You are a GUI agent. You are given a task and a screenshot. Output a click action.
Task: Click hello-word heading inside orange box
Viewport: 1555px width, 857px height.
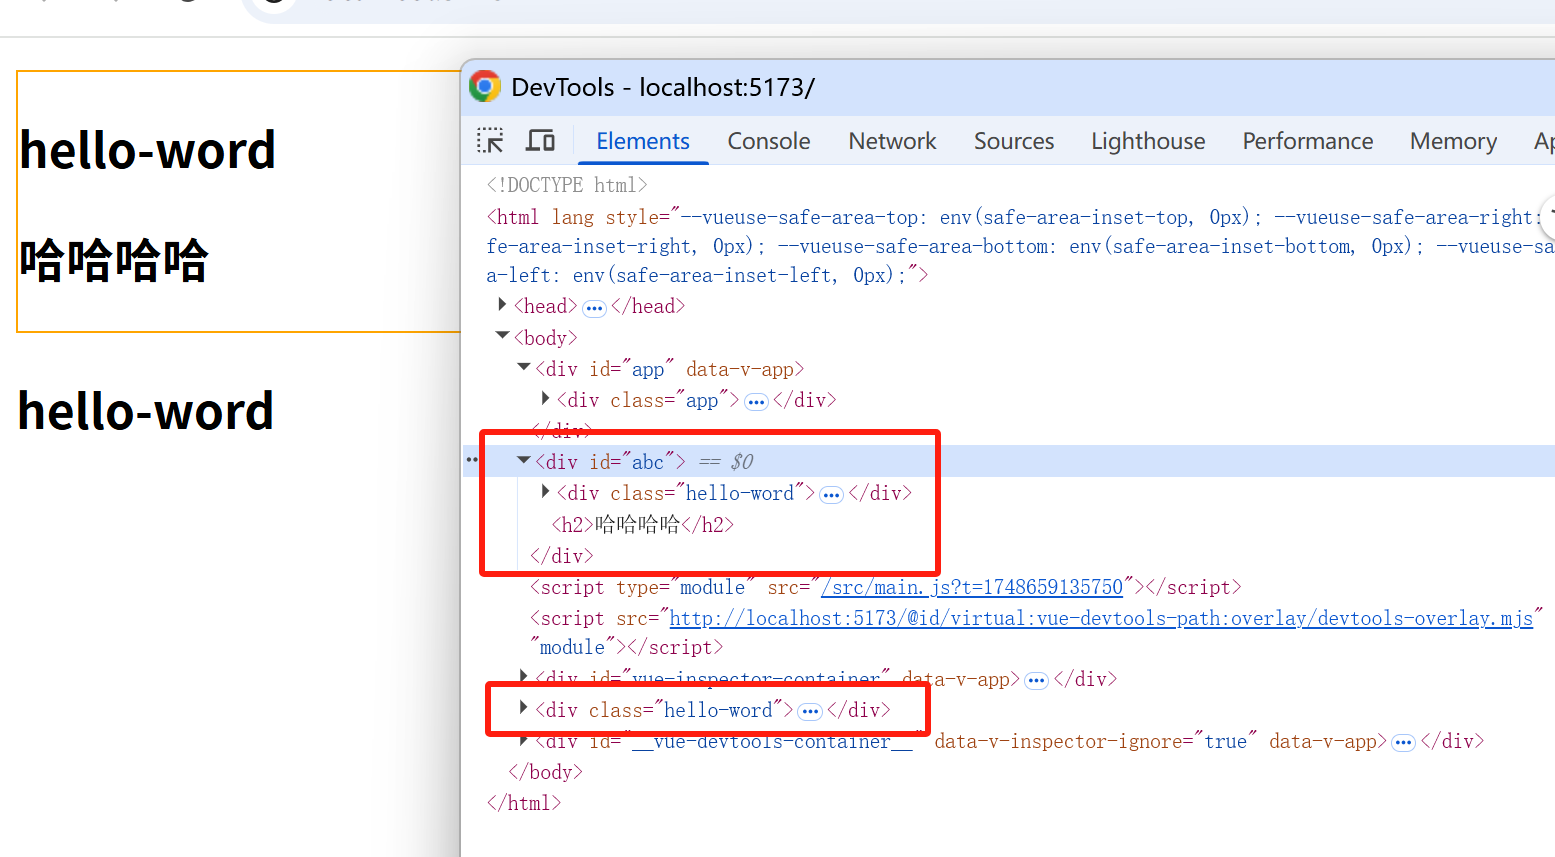click(147, 150)
